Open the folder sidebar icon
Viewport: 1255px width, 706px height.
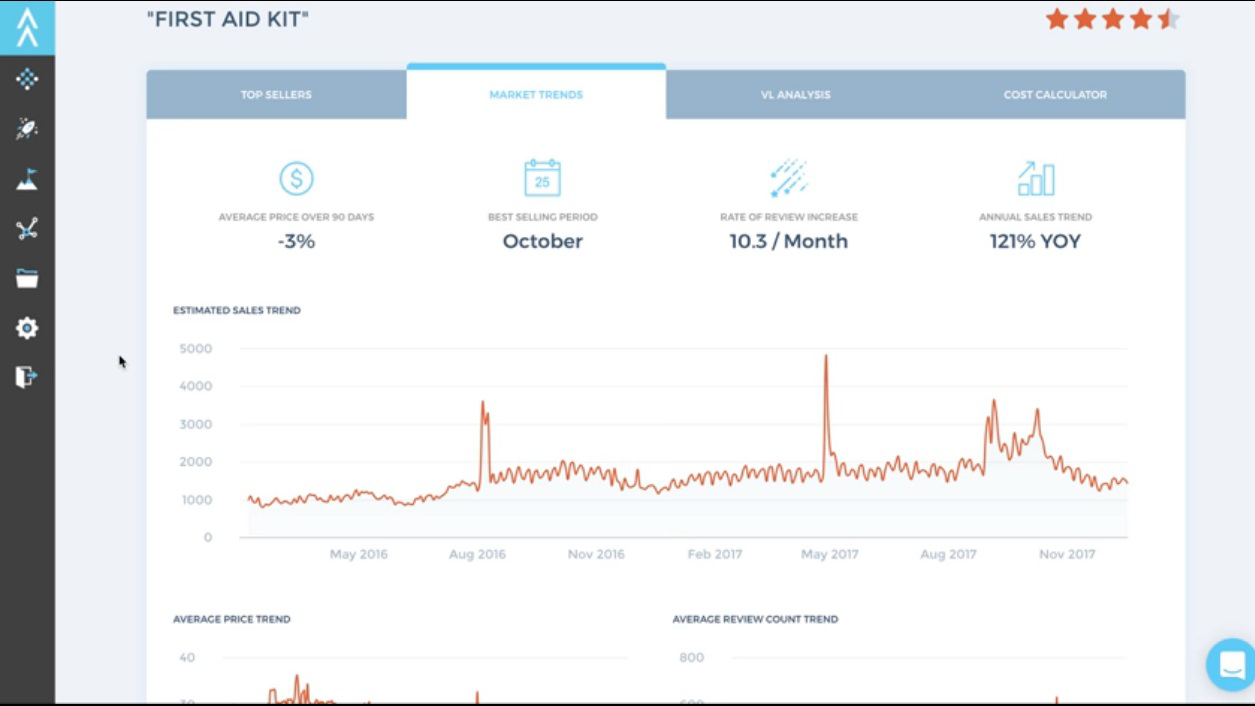[x=27, y=278]
